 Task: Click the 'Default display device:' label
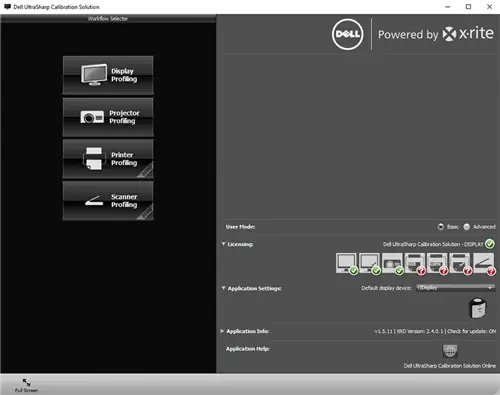[x=387, y=288]
